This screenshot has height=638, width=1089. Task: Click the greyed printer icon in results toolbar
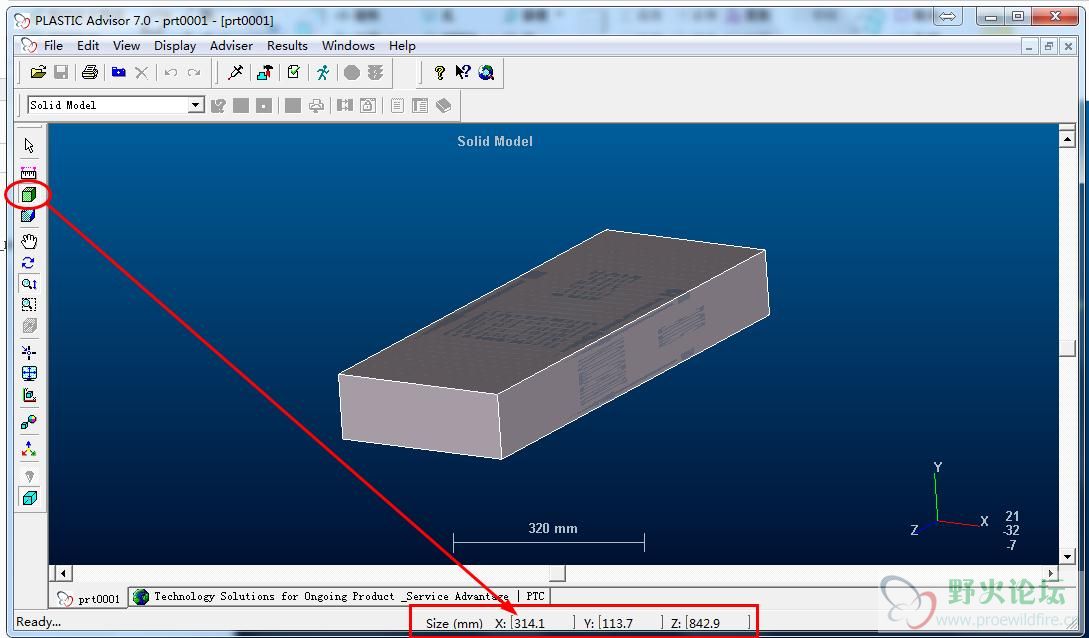[316, 106]
